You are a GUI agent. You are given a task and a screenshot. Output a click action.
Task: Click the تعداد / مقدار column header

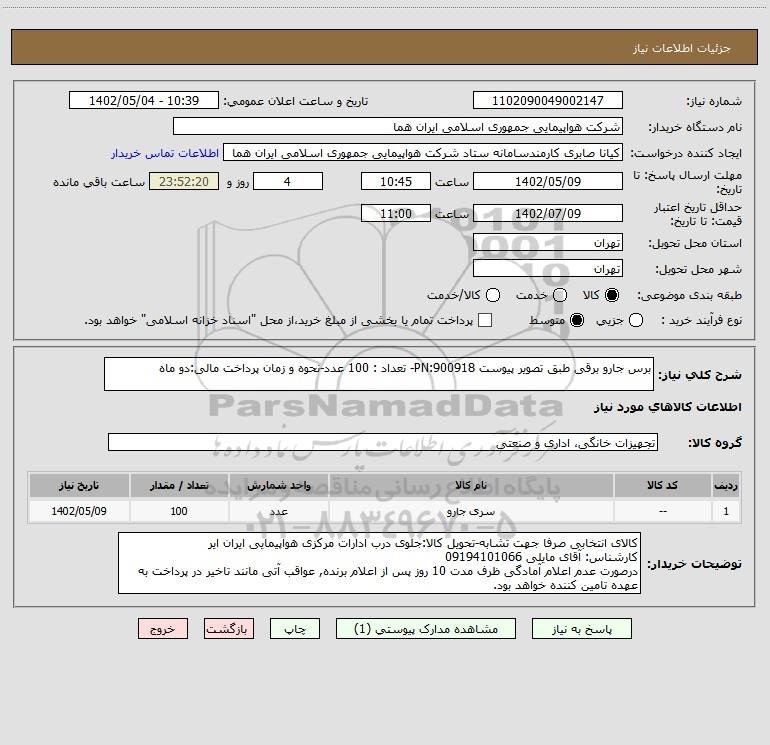tap(179, 485)
